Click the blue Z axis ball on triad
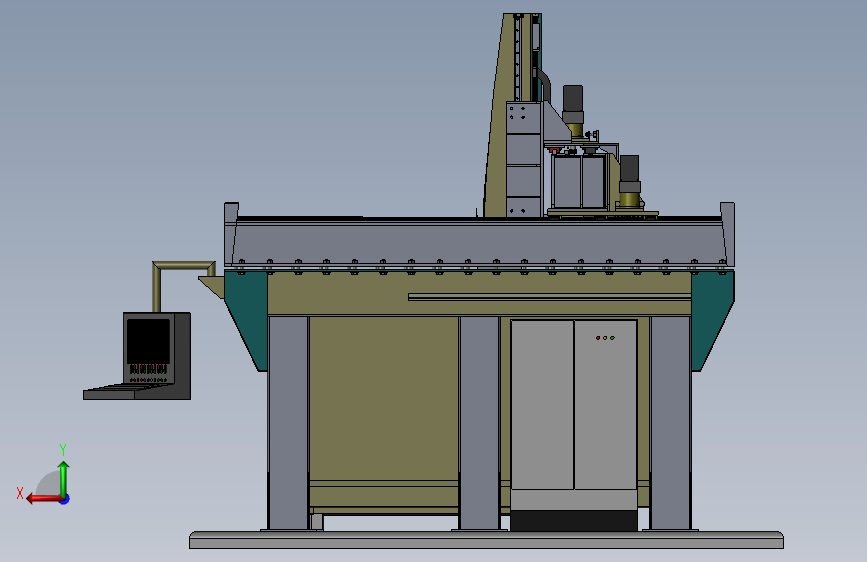The height and width of the screenshot is (562, 867). [x=65, y=500]
